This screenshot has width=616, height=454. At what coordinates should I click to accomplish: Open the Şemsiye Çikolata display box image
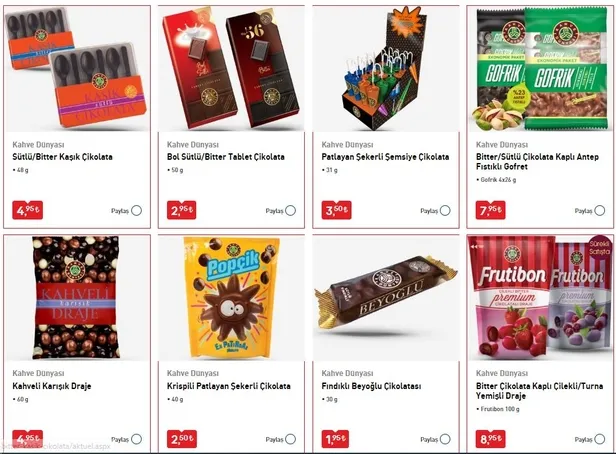click(x=386, y=69)
